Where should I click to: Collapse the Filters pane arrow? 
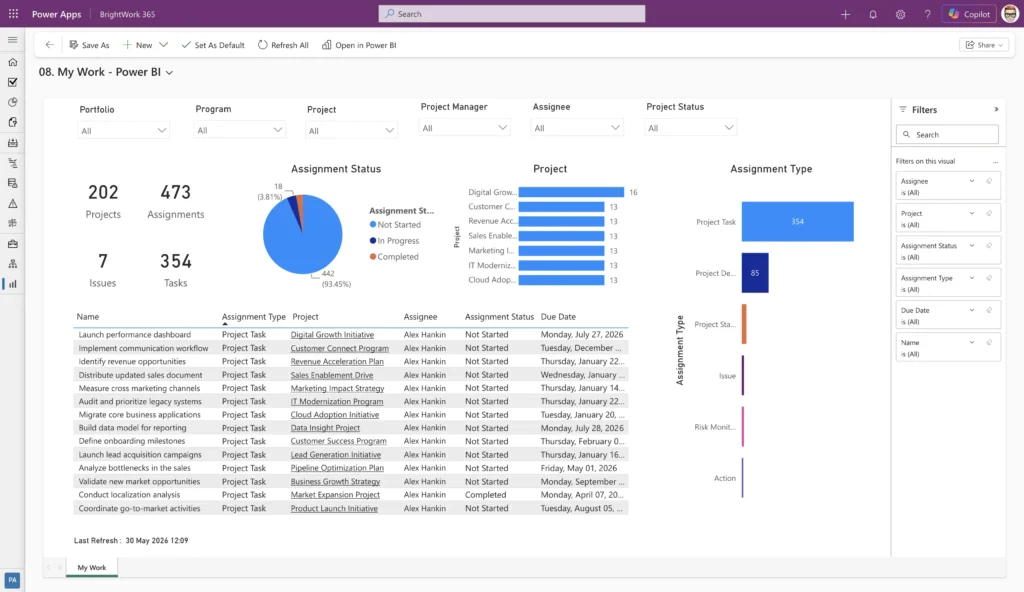[996, 110]
